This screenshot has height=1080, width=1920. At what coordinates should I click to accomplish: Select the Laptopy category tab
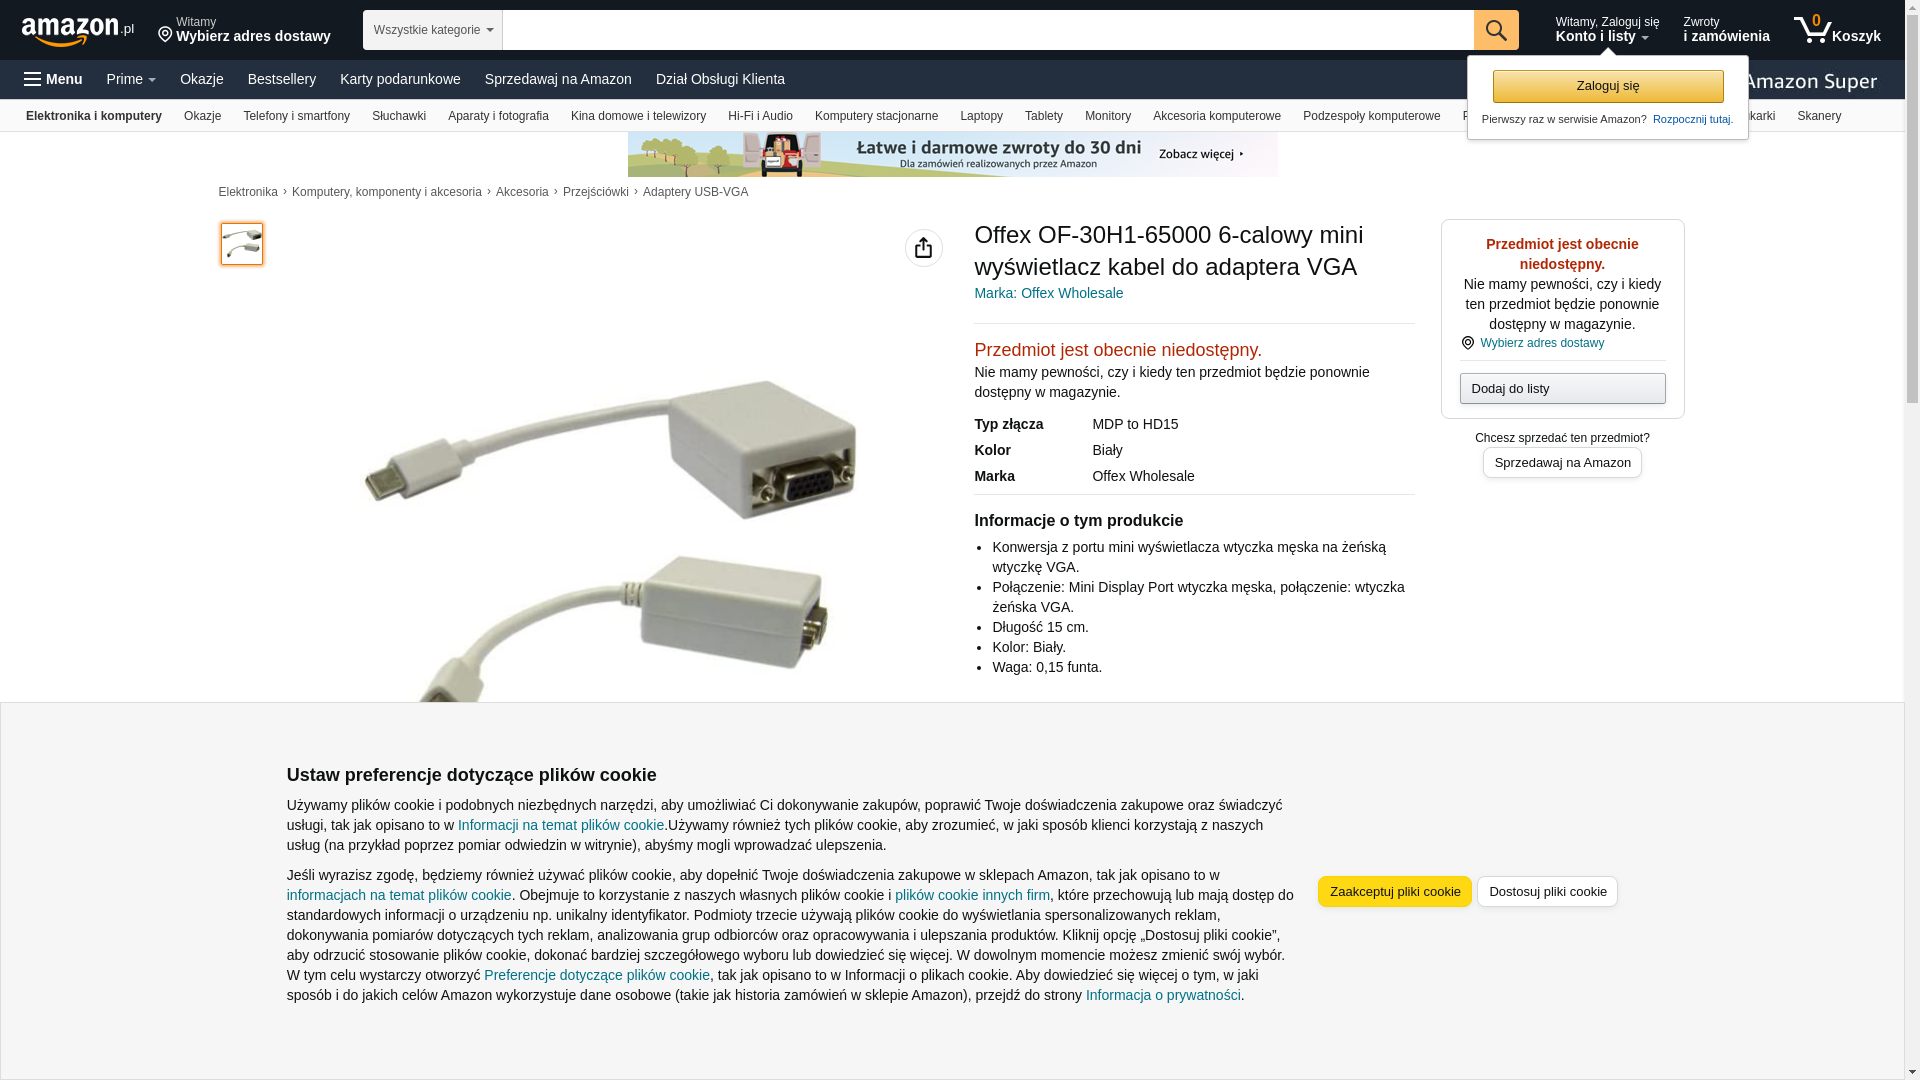coord(981,116)
